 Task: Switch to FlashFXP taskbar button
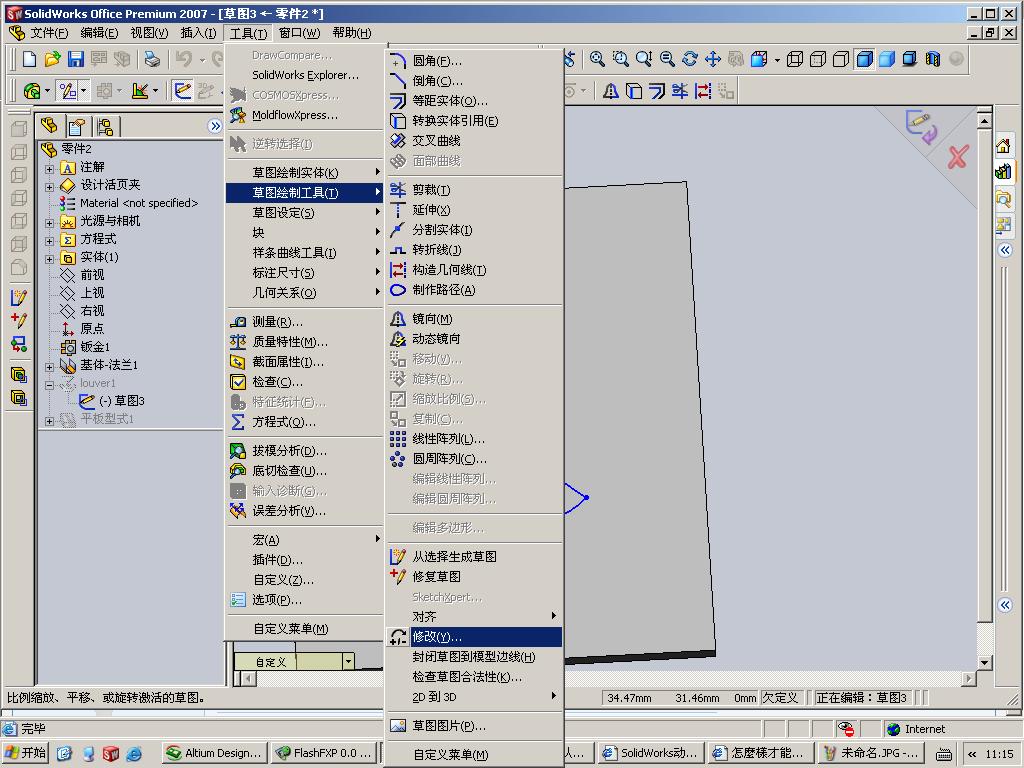click(324, 753)
